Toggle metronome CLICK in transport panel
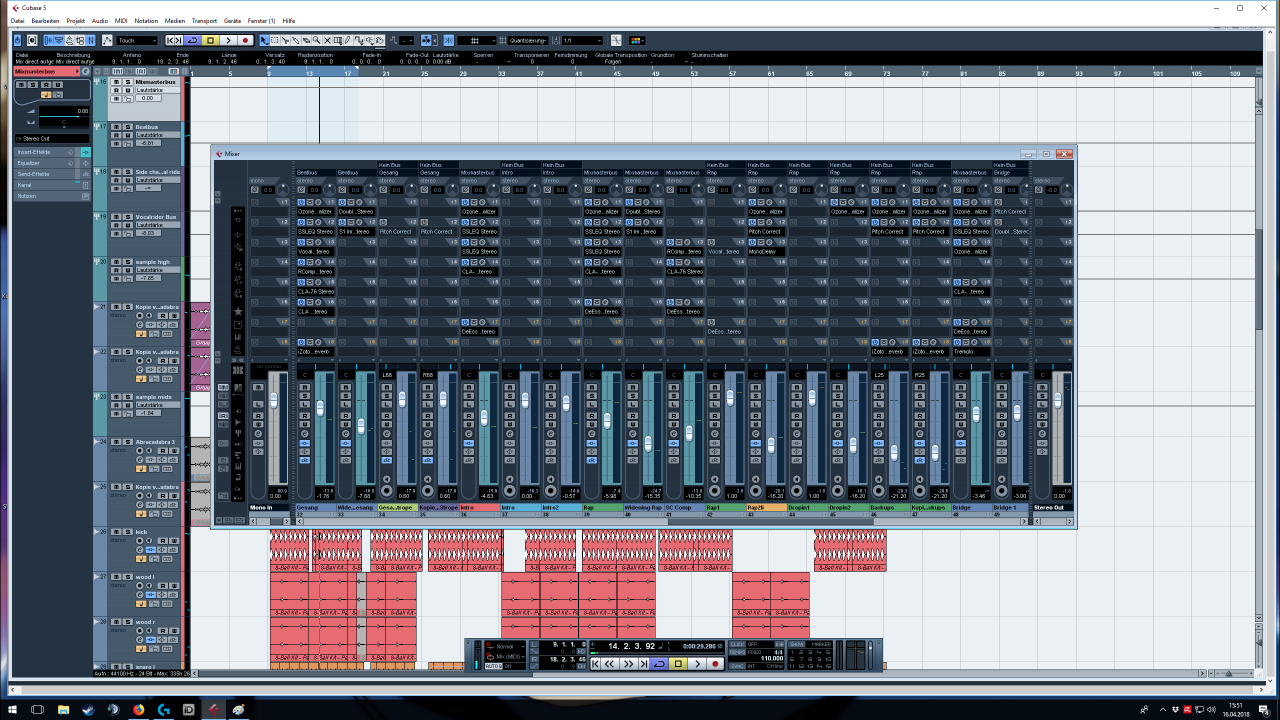Image resolution: width=1280 pixels, height=720 pixels. coord(737,644)
